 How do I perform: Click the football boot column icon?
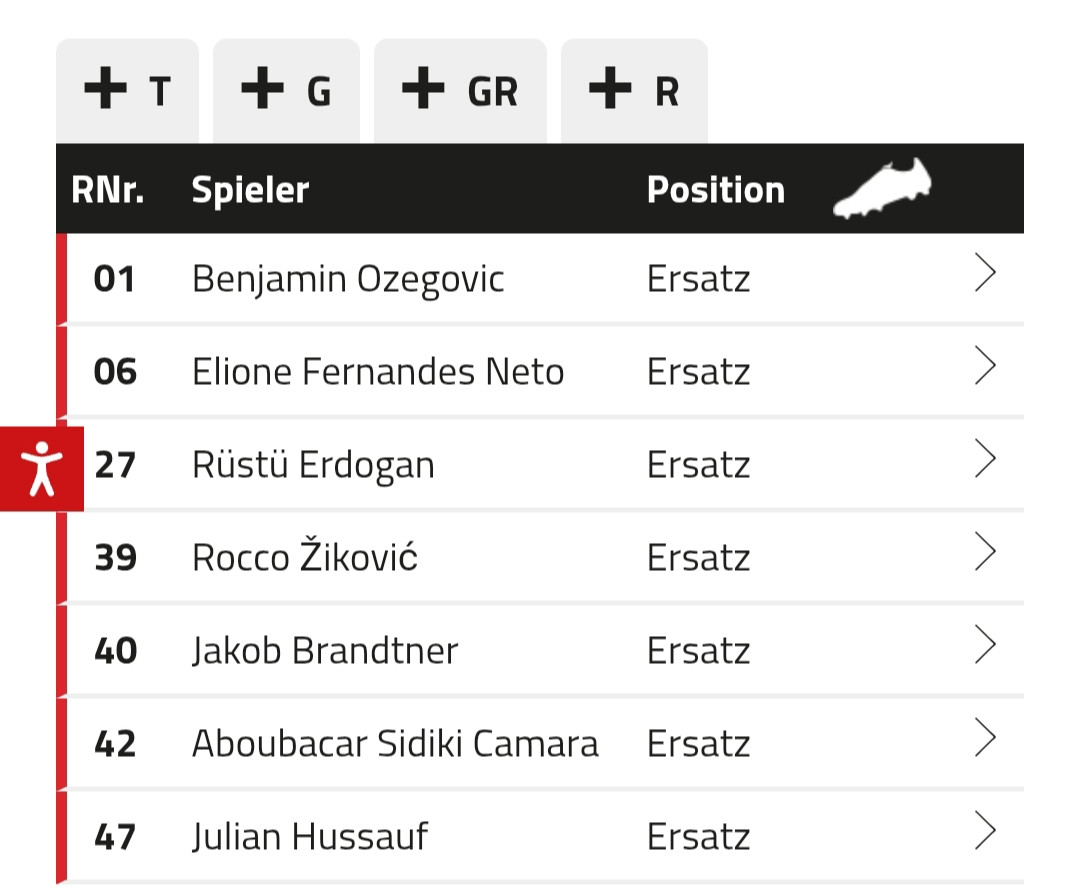coord(882,189)
